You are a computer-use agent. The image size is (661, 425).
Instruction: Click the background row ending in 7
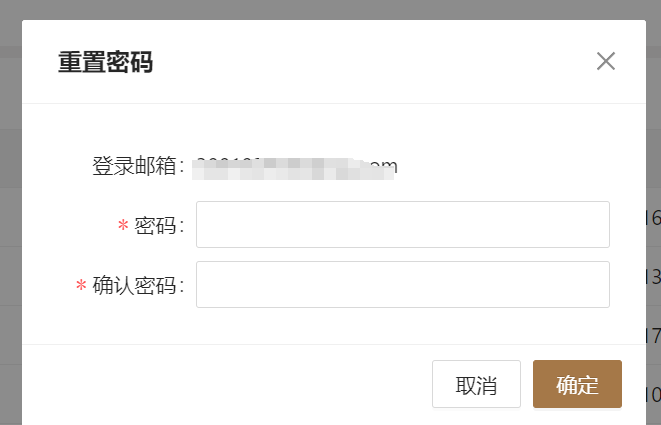pyautogui.click(x=653, y=336)
